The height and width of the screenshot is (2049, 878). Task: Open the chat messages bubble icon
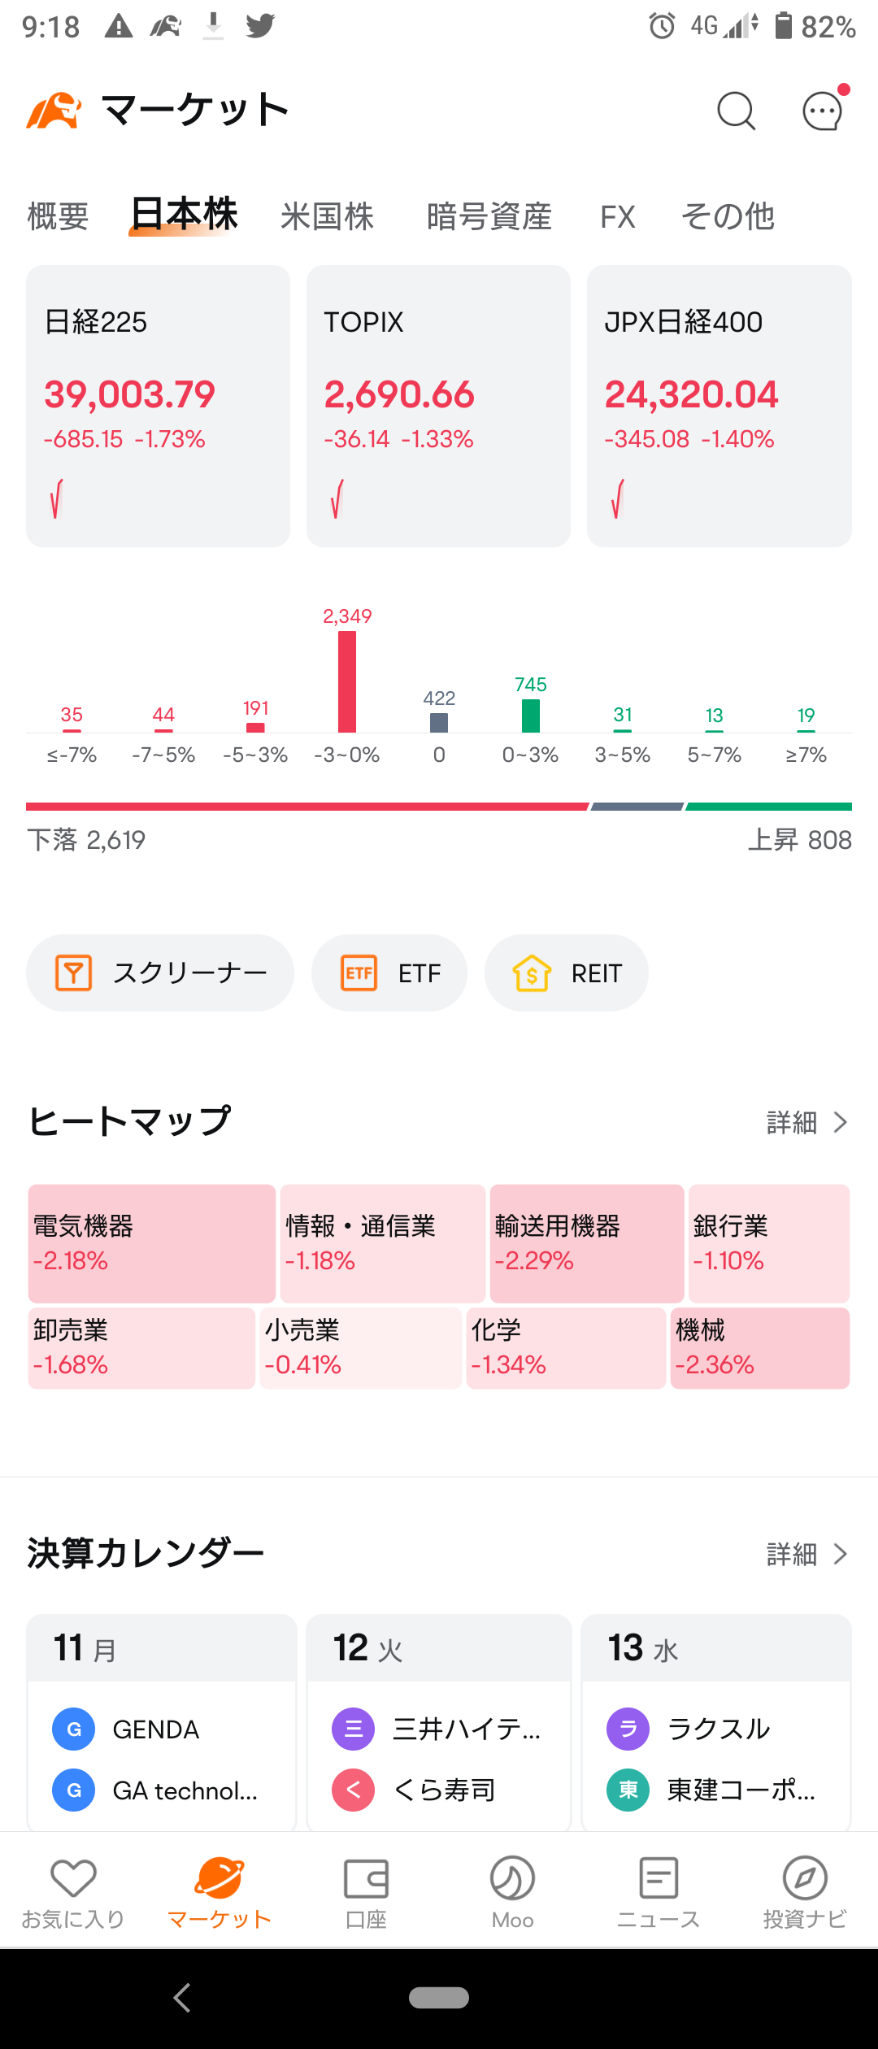[823, 111]
